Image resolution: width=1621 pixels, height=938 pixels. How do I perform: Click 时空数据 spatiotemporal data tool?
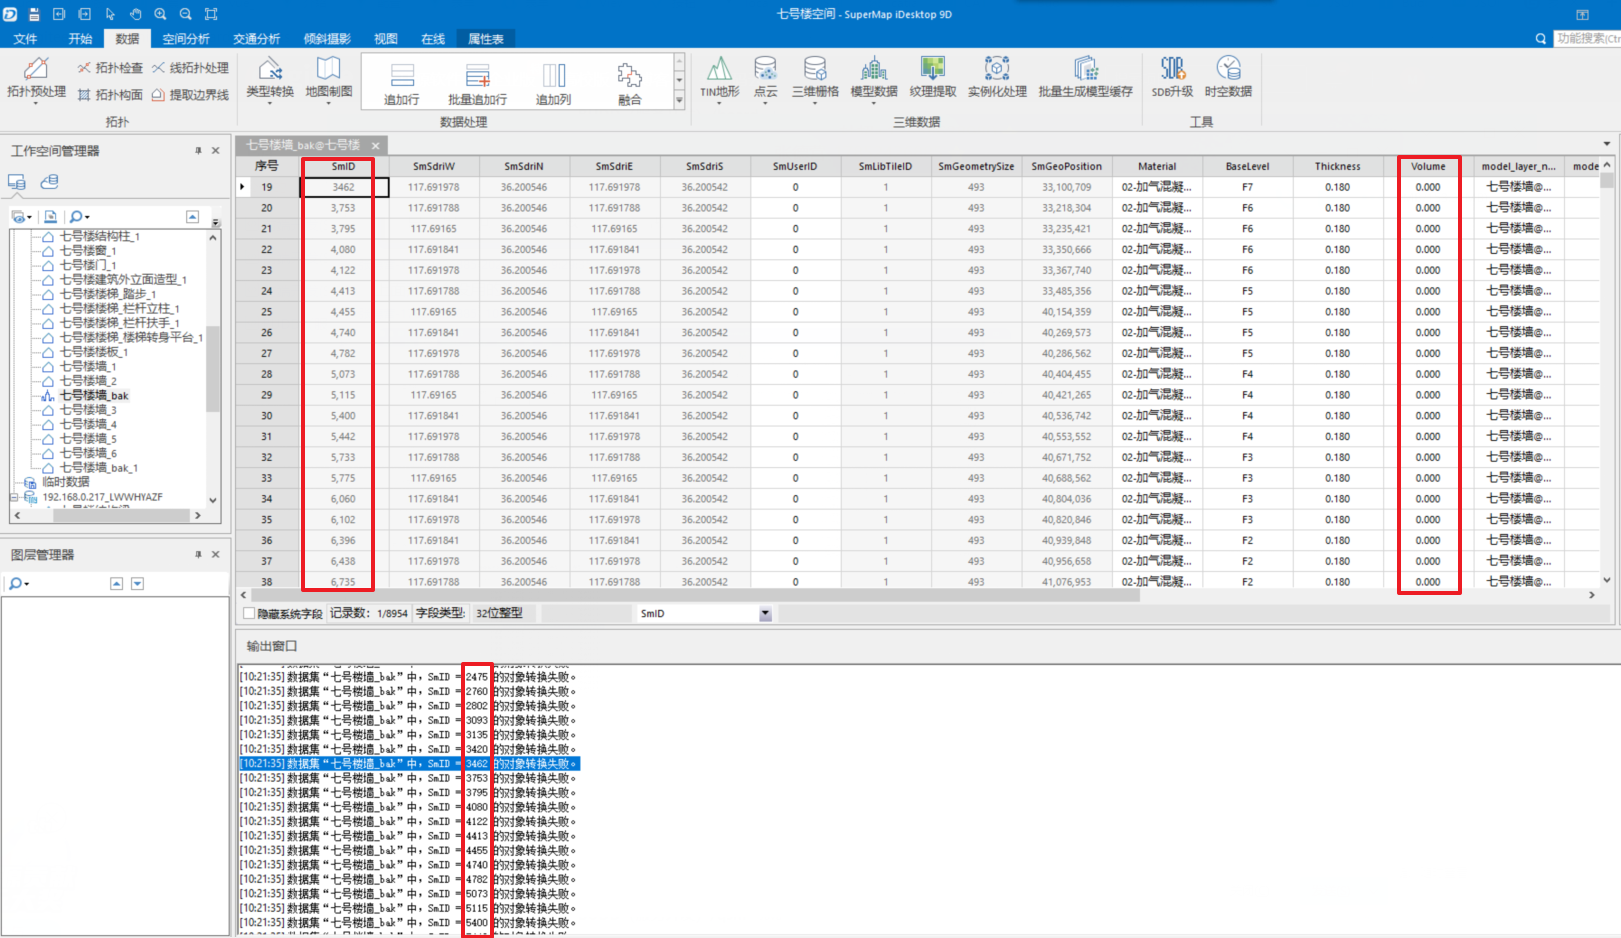pyautogui.click(x=1228, y=78)
